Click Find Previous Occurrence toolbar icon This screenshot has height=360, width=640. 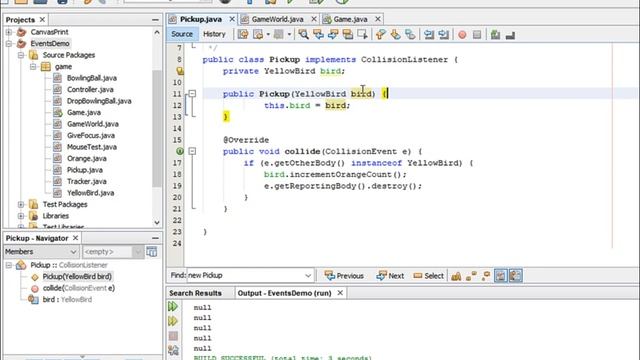pyautogui.click(x=318, y=35)
